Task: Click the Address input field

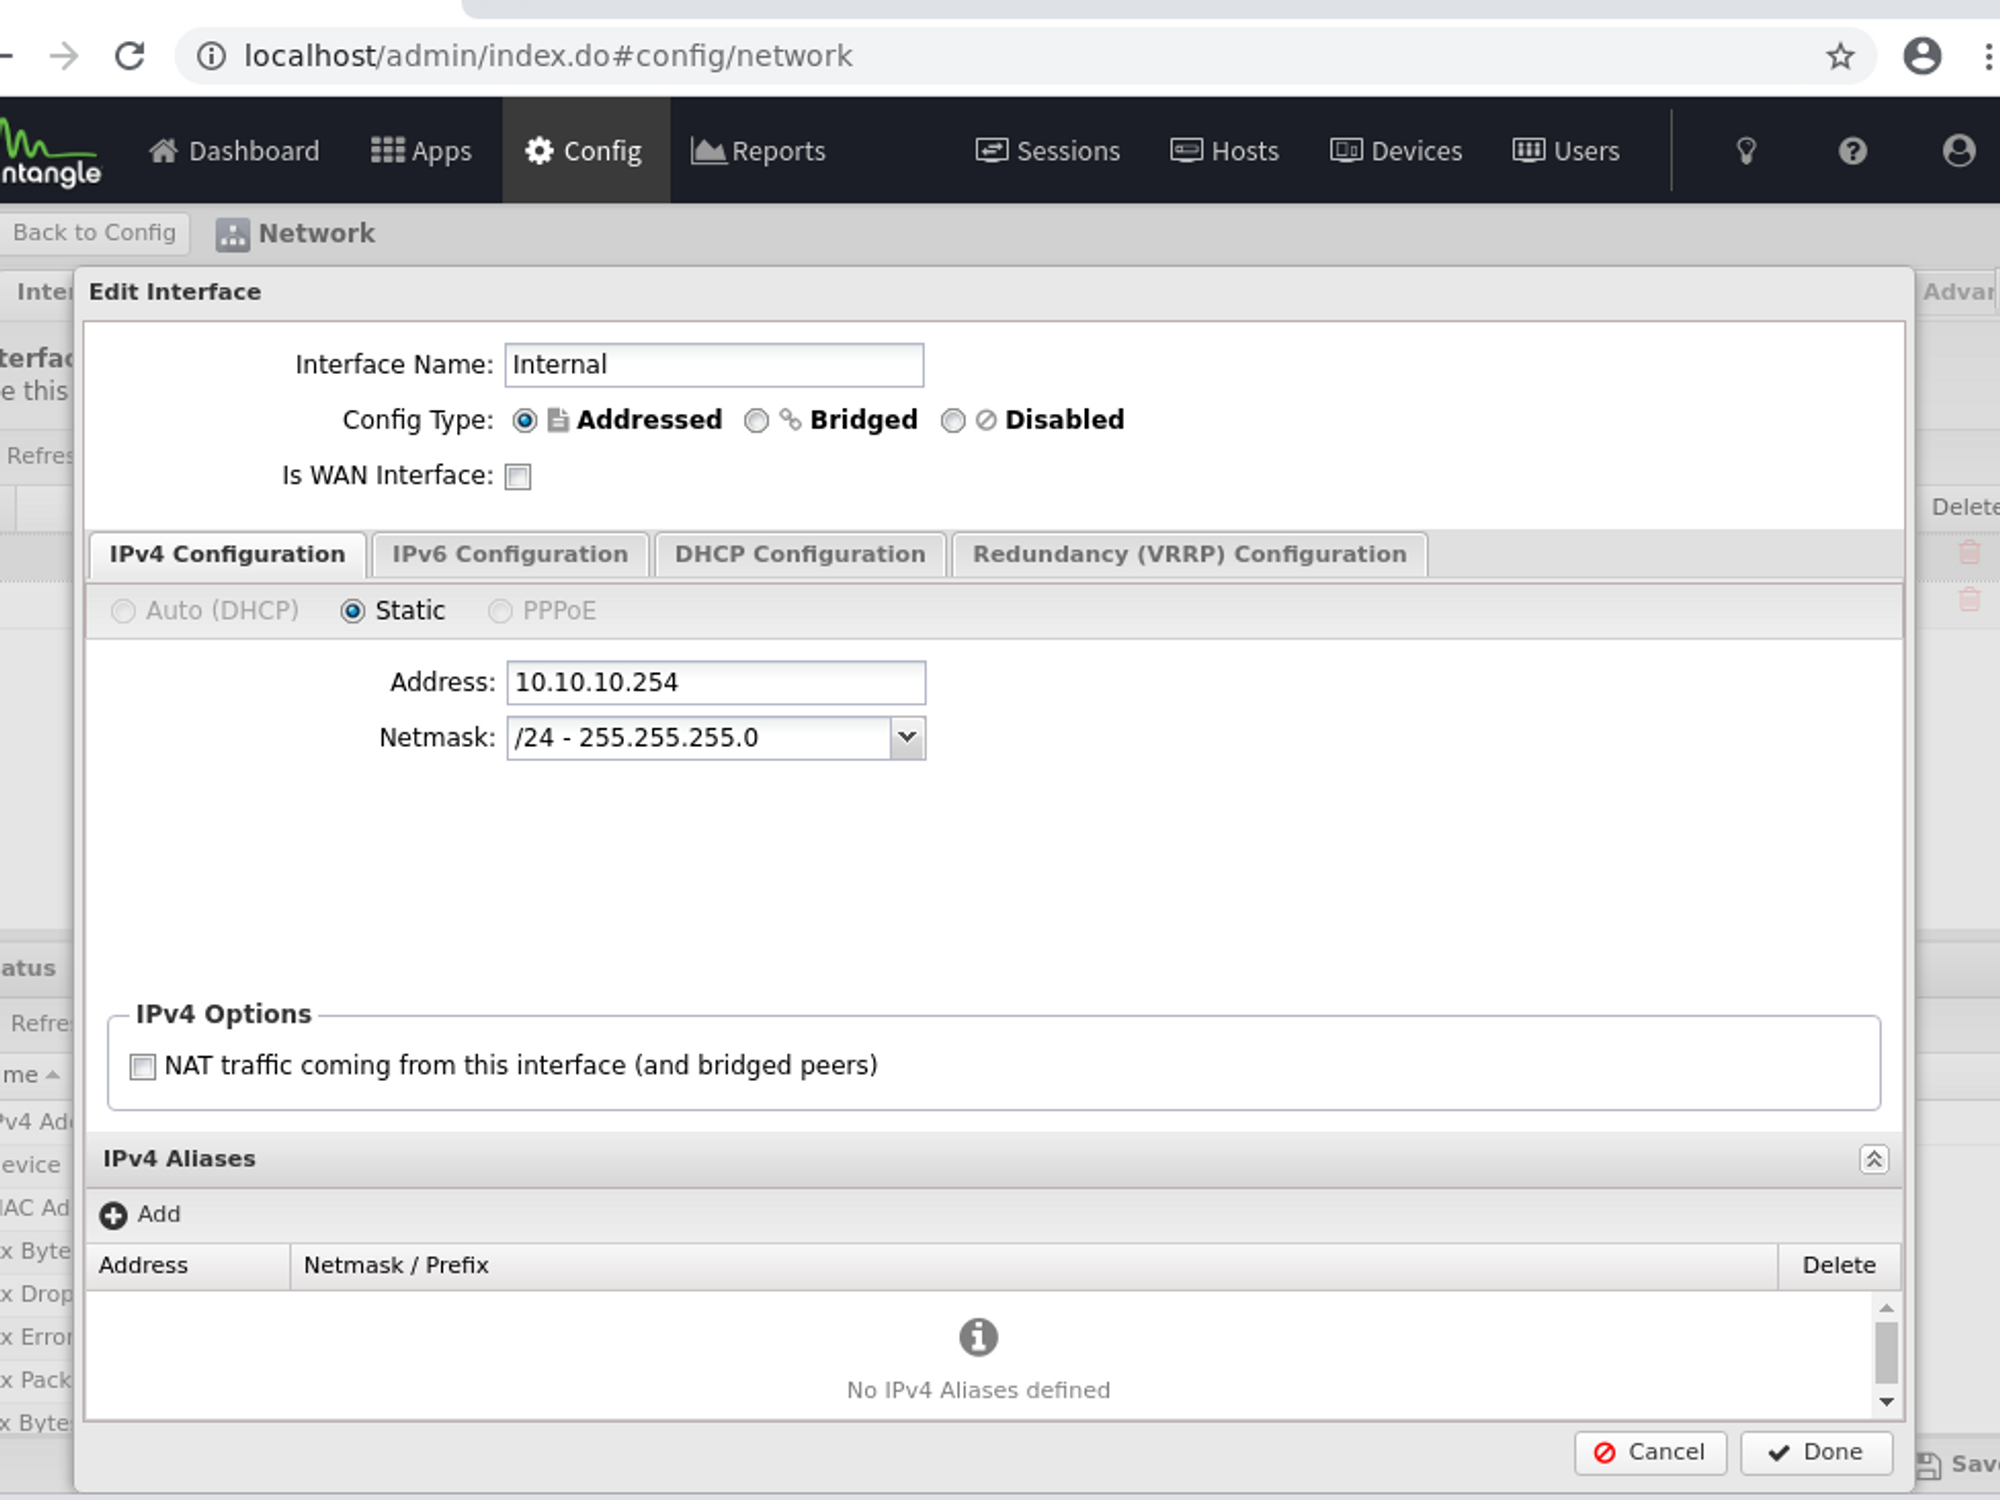Action: pos(715,683)
